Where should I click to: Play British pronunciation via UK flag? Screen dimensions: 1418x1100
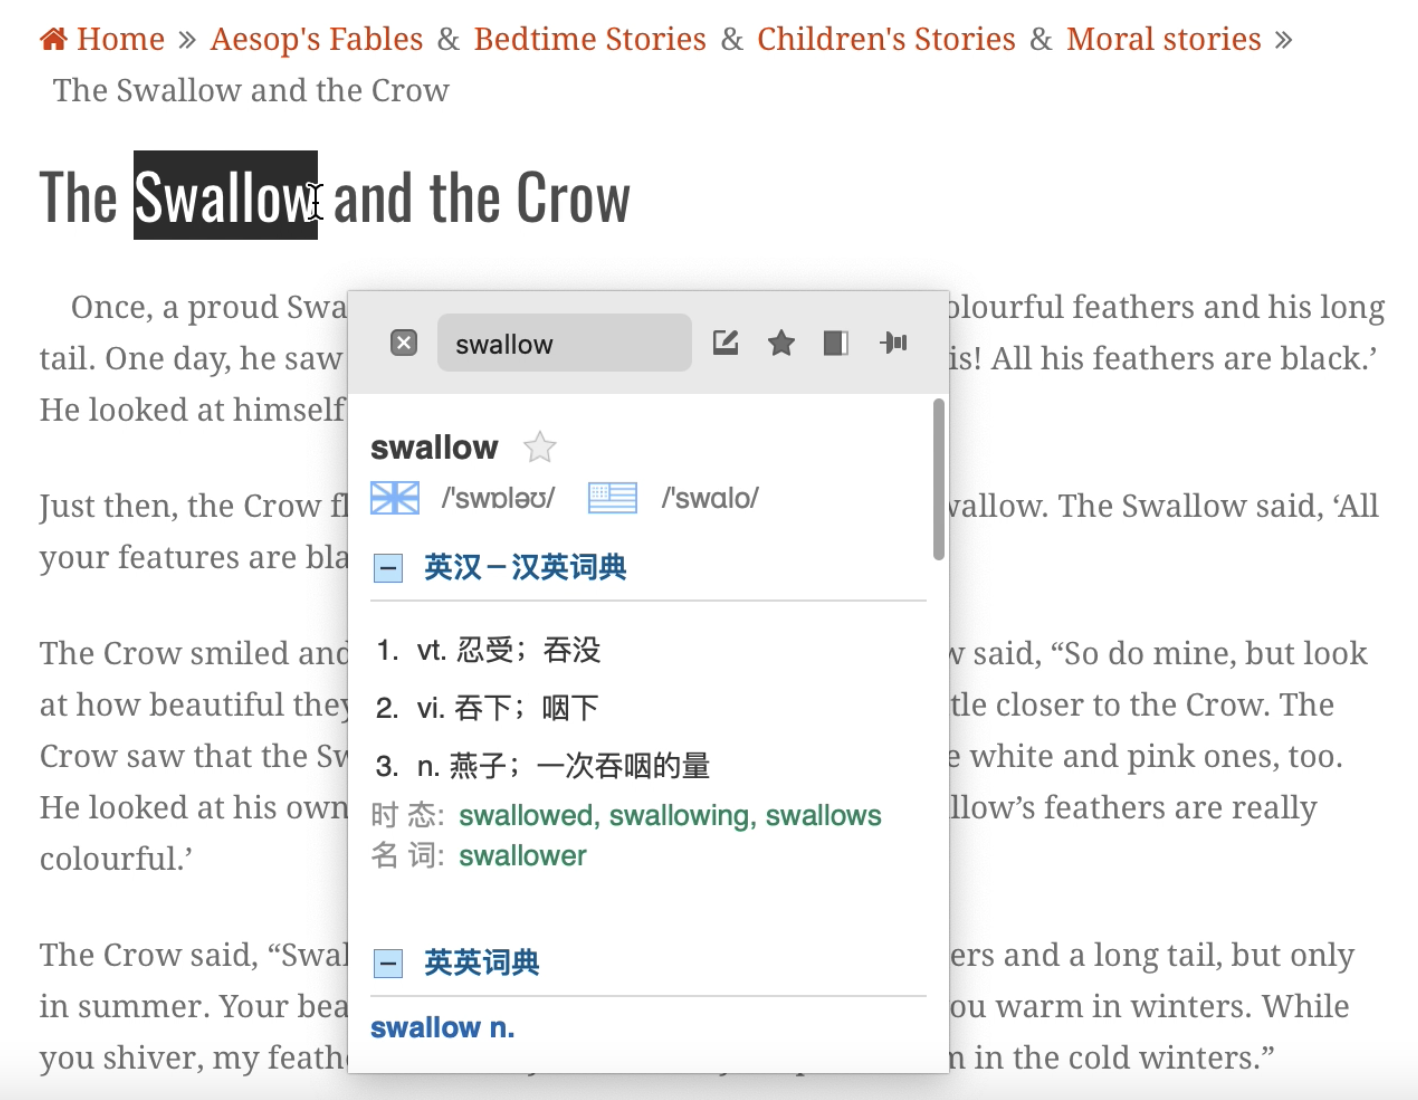395,497
